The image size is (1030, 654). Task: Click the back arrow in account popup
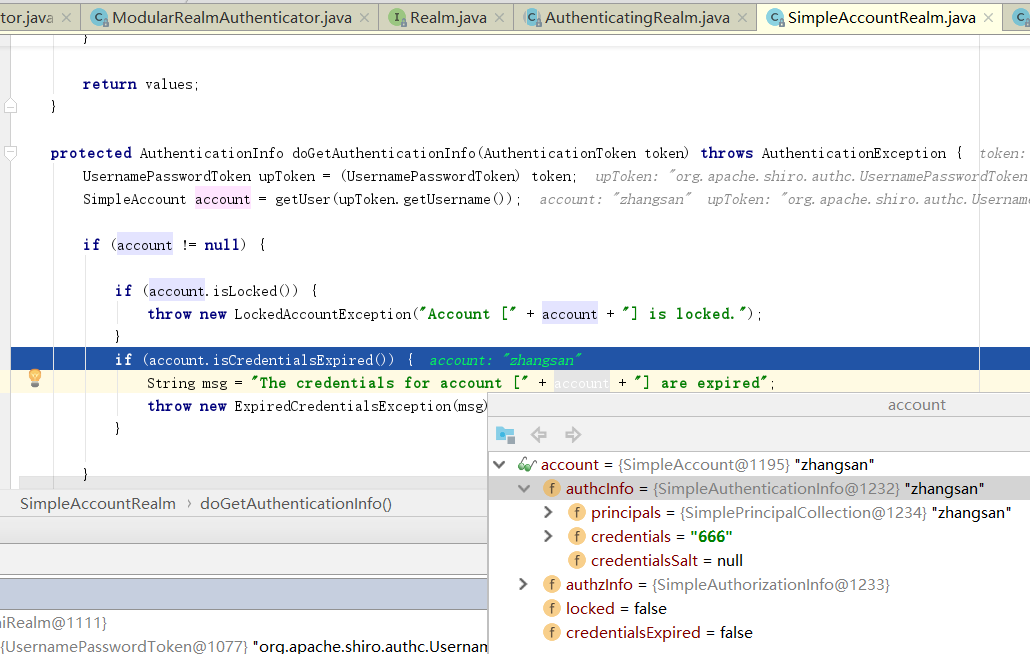coord(539,435)
